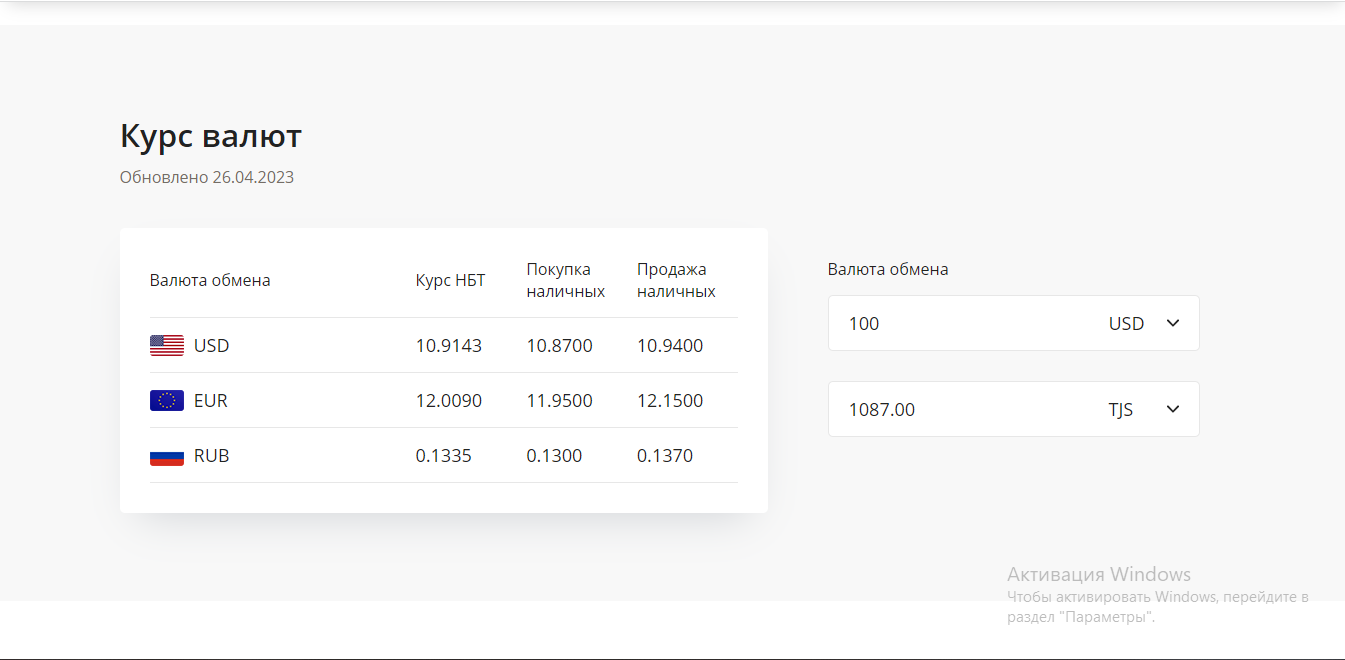Click the chevron next to USD

pos(1173,323)
